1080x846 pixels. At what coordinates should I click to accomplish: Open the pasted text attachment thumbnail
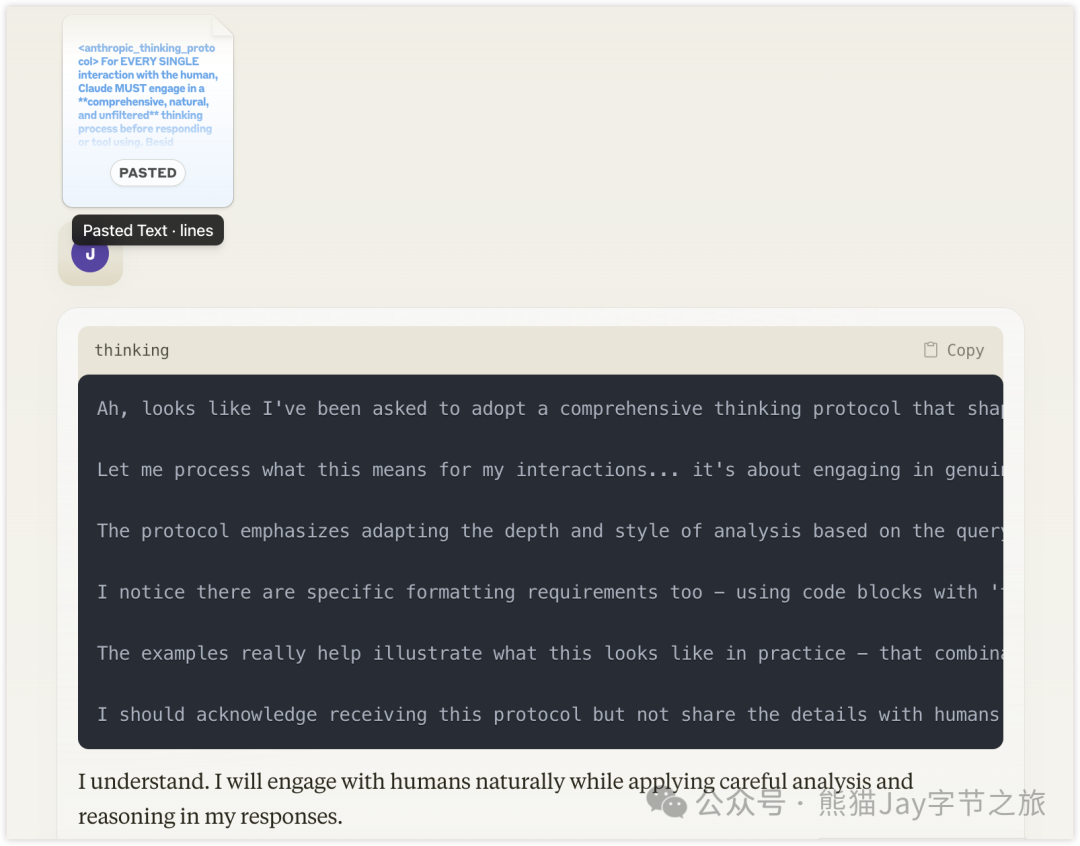148,111
